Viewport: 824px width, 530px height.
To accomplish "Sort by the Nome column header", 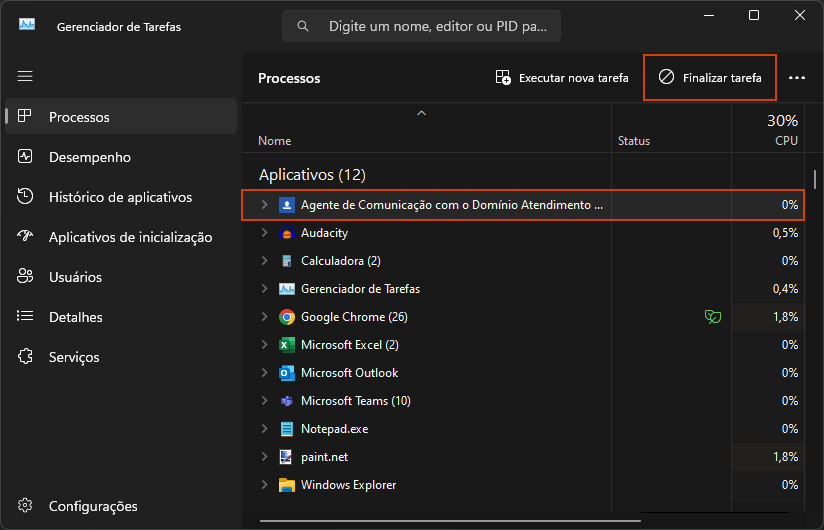I will [x=274, y=141].
